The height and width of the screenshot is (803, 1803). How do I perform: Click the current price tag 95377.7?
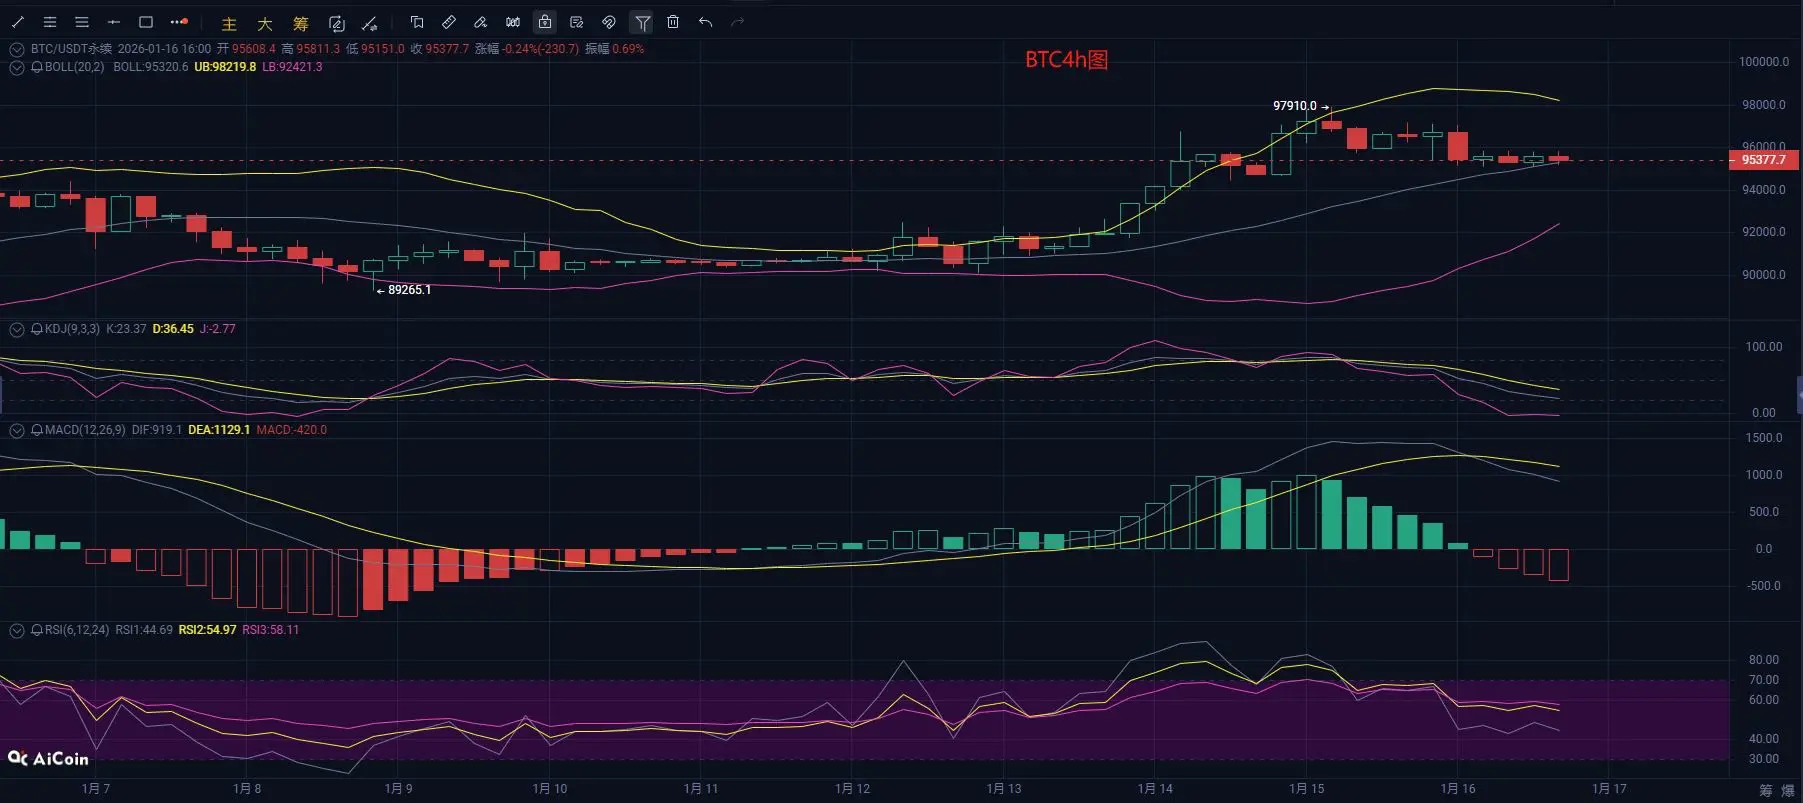1764,160
